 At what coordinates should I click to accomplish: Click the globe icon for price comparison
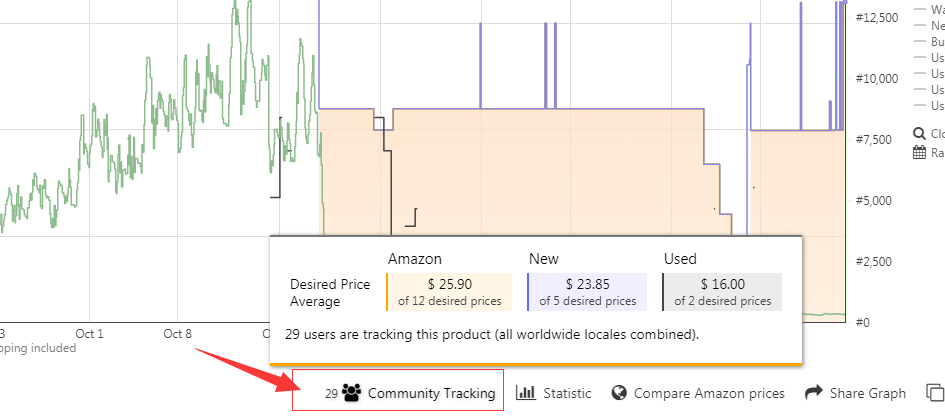tap(618, 393)
